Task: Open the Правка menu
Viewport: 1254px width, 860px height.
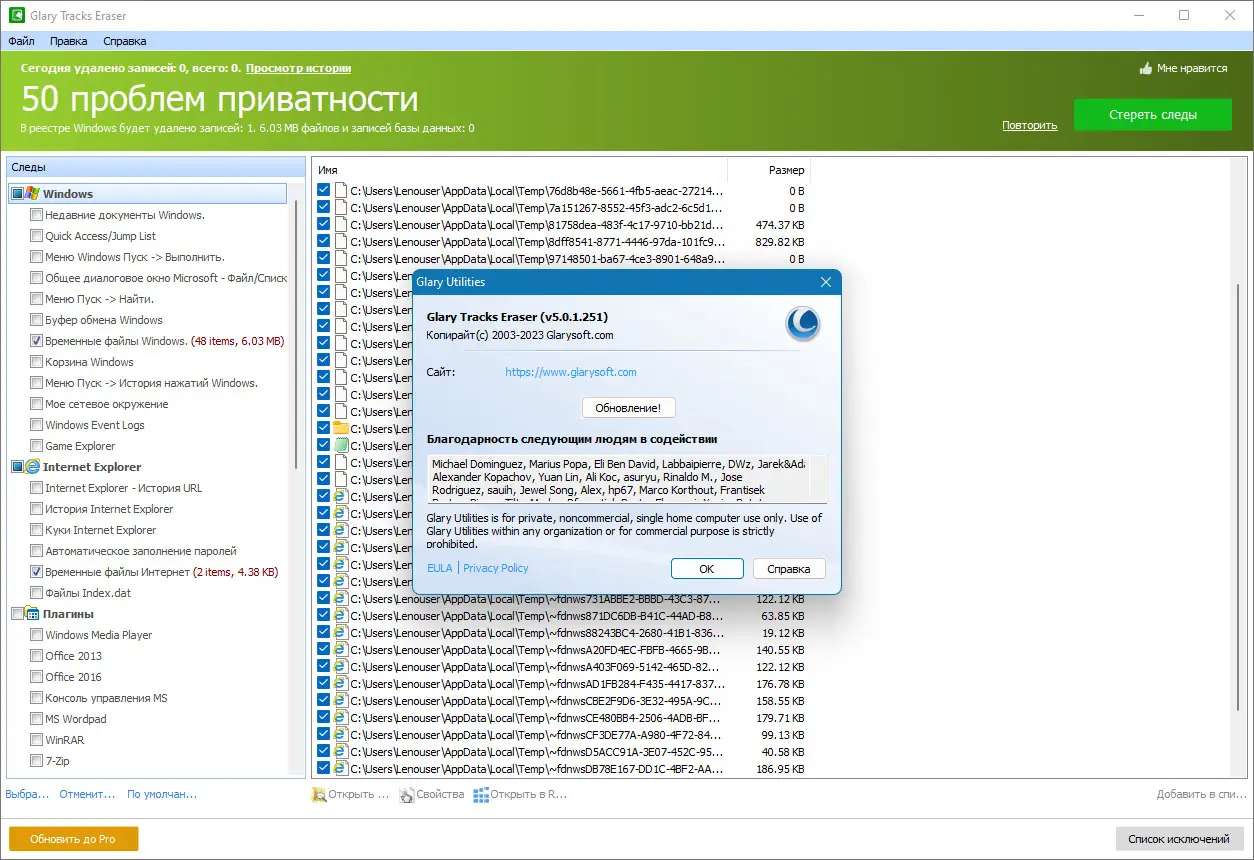Action: (x=68, y=41)
